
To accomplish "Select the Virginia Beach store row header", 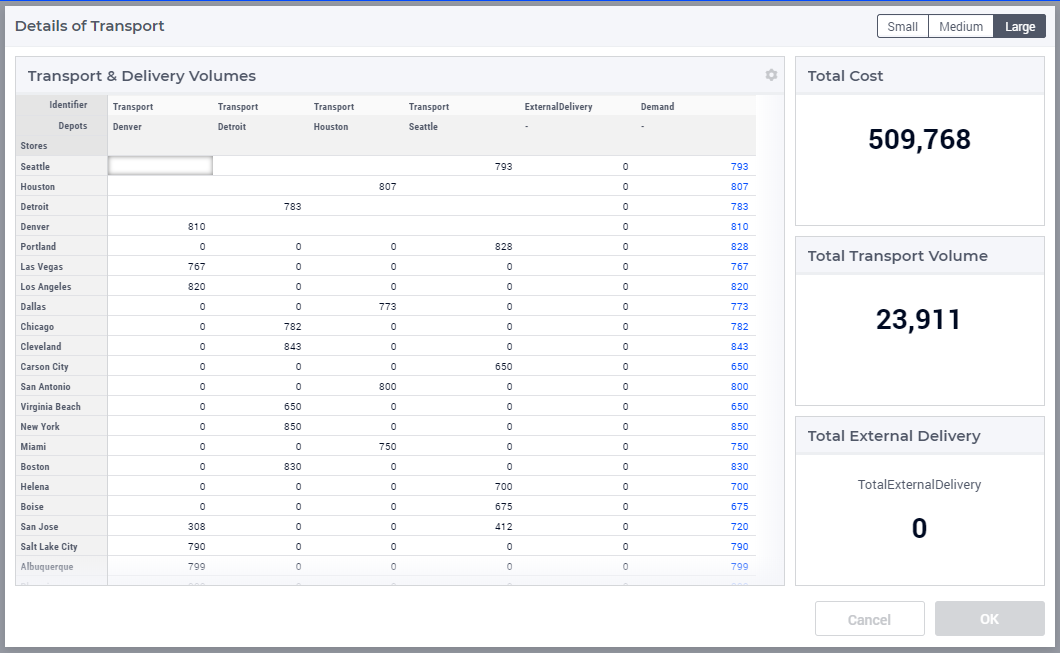I will pyautogui.click(x=62, y=406).
